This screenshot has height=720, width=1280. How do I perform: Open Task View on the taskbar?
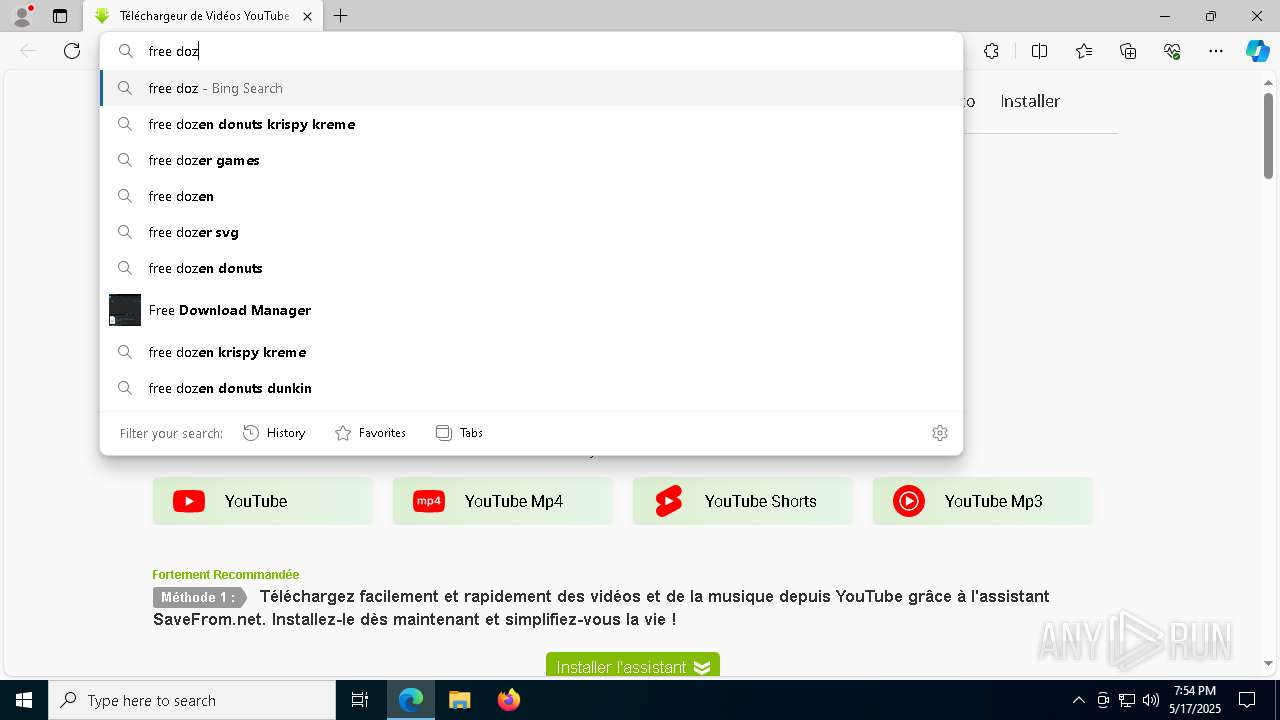pos(360,700)
